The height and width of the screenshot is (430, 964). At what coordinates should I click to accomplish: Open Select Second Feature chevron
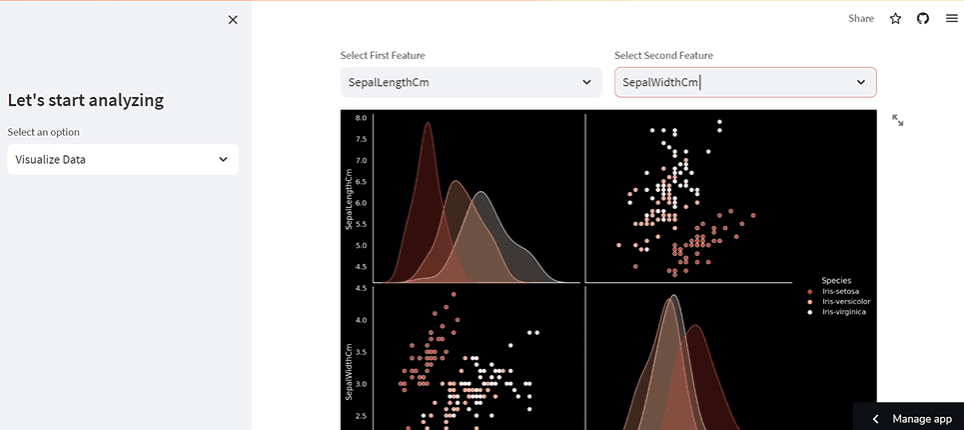click(861, 82)
